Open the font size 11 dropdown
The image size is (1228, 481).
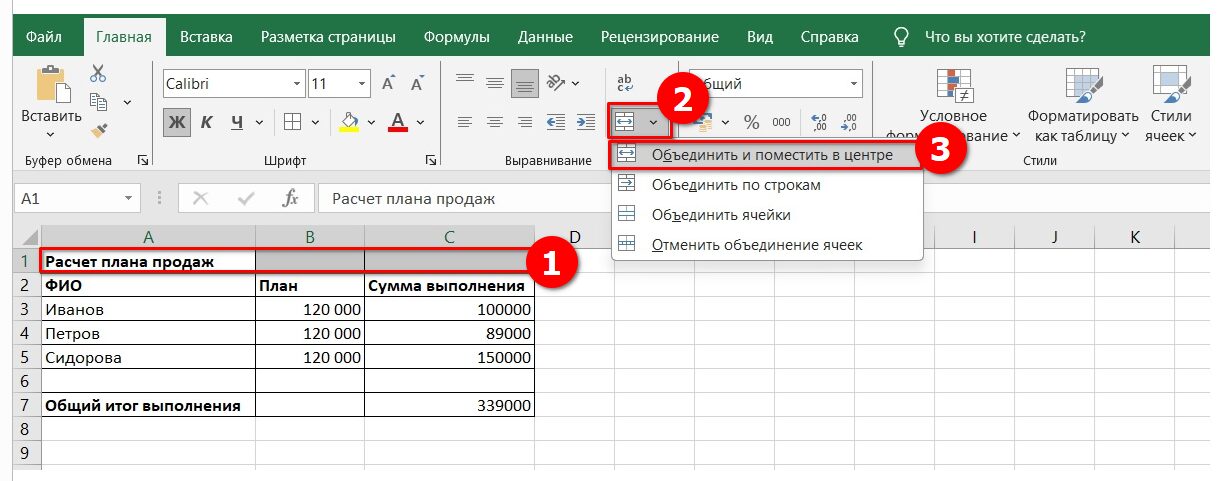(363, 84)
